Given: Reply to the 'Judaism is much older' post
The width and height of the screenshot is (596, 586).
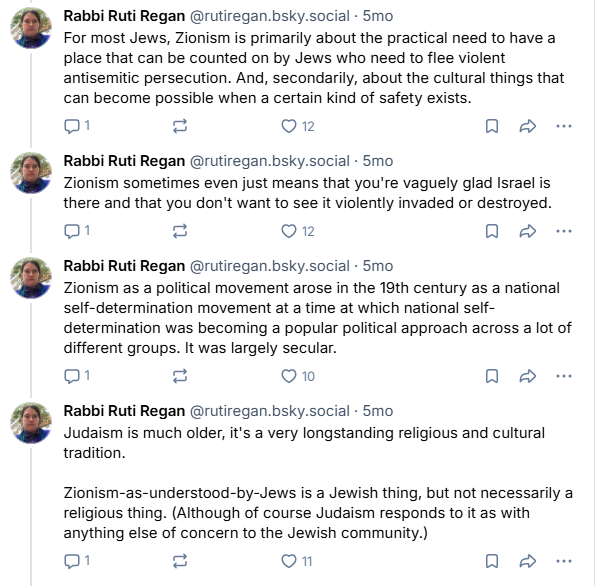Looking at the screenshot, I should [77, 561].
